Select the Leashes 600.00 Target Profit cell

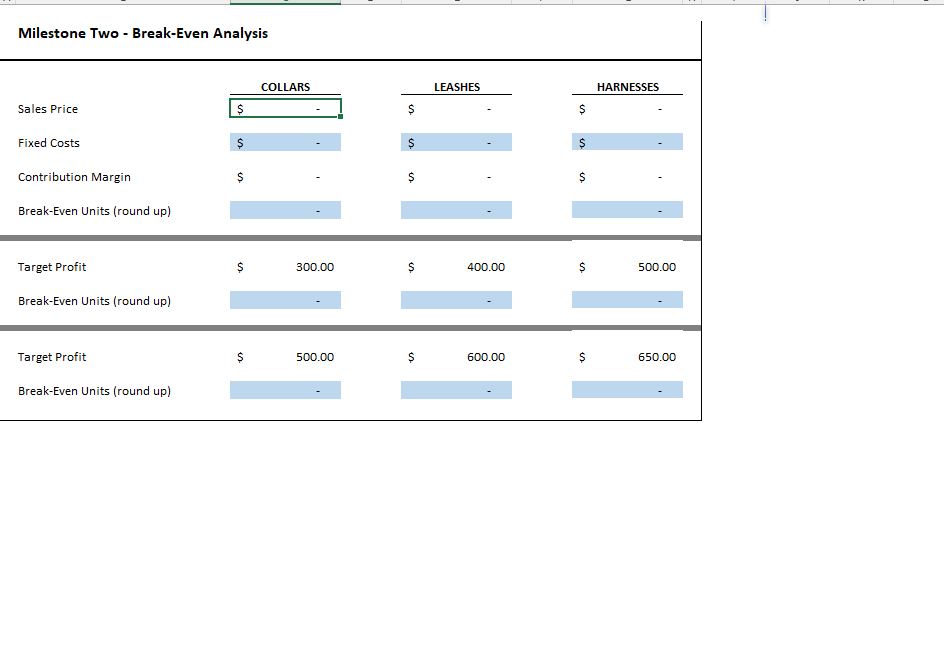(456, 357)
